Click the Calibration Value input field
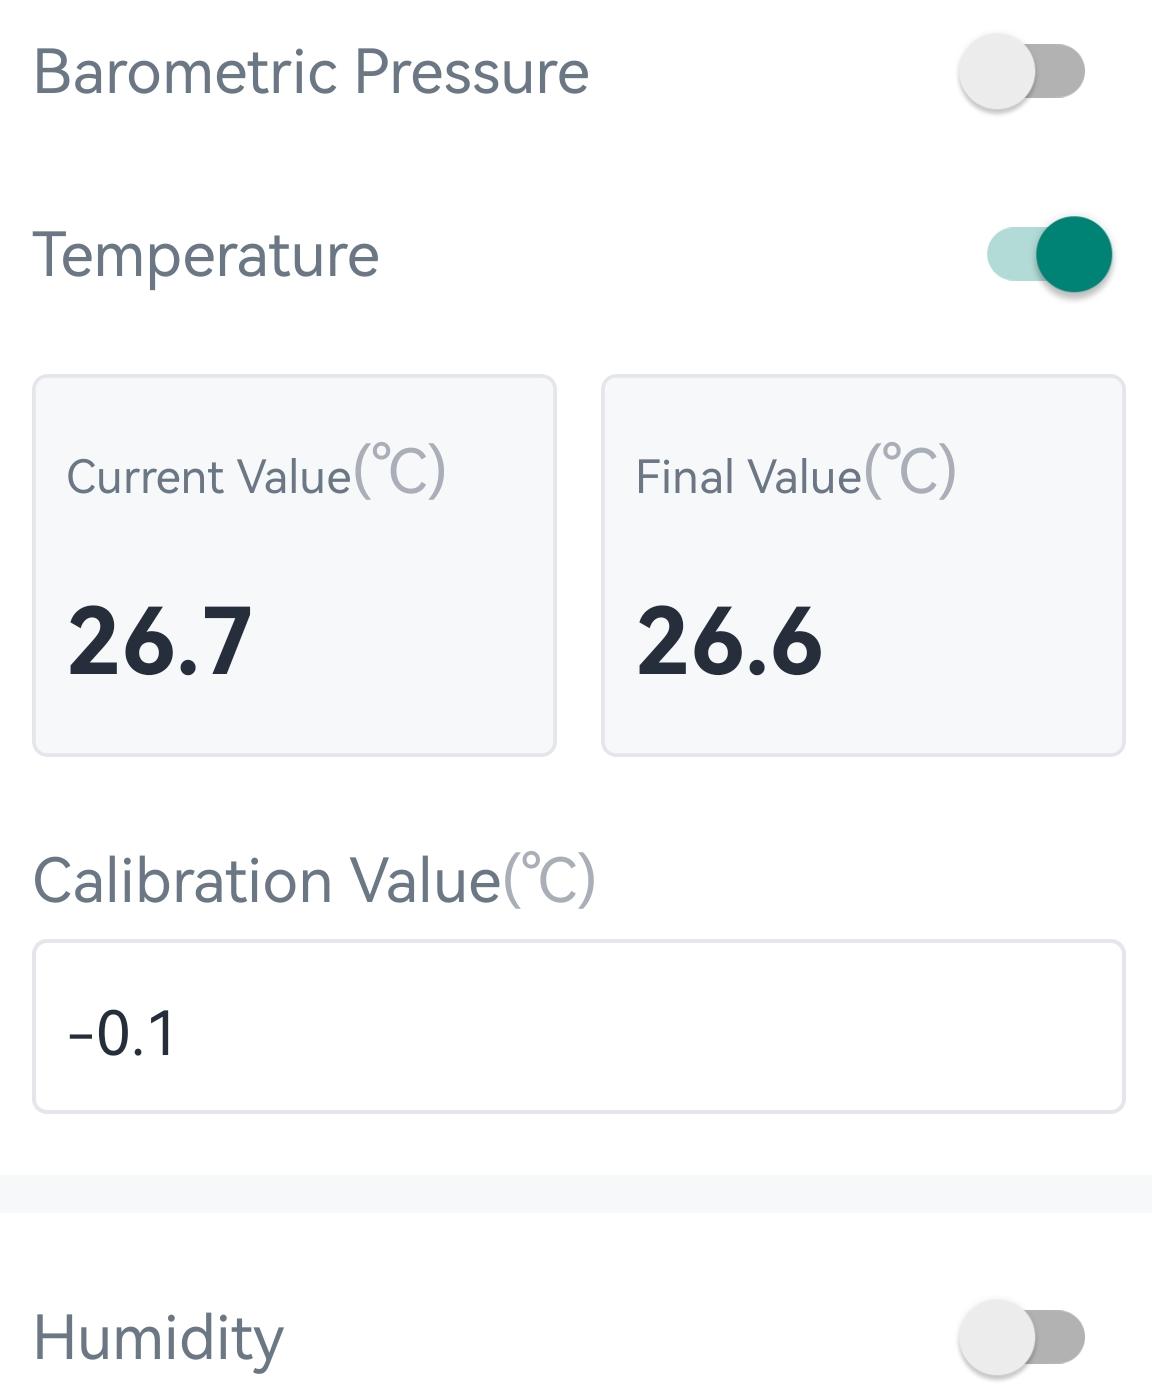The image size is (1152, 1392). pyautogui.click(x=578, y=1026)
